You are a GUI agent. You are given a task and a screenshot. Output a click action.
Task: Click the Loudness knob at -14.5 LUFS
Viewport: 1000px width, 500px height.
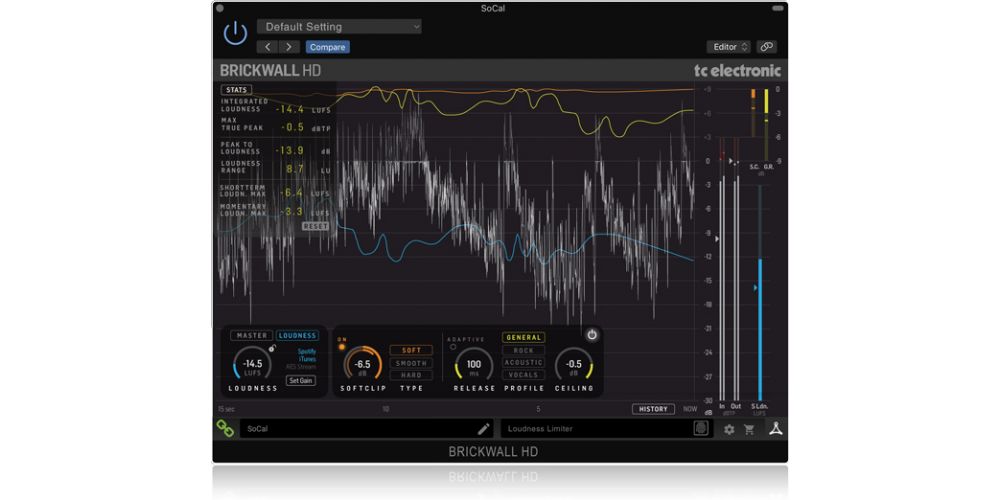coord(253,365)
